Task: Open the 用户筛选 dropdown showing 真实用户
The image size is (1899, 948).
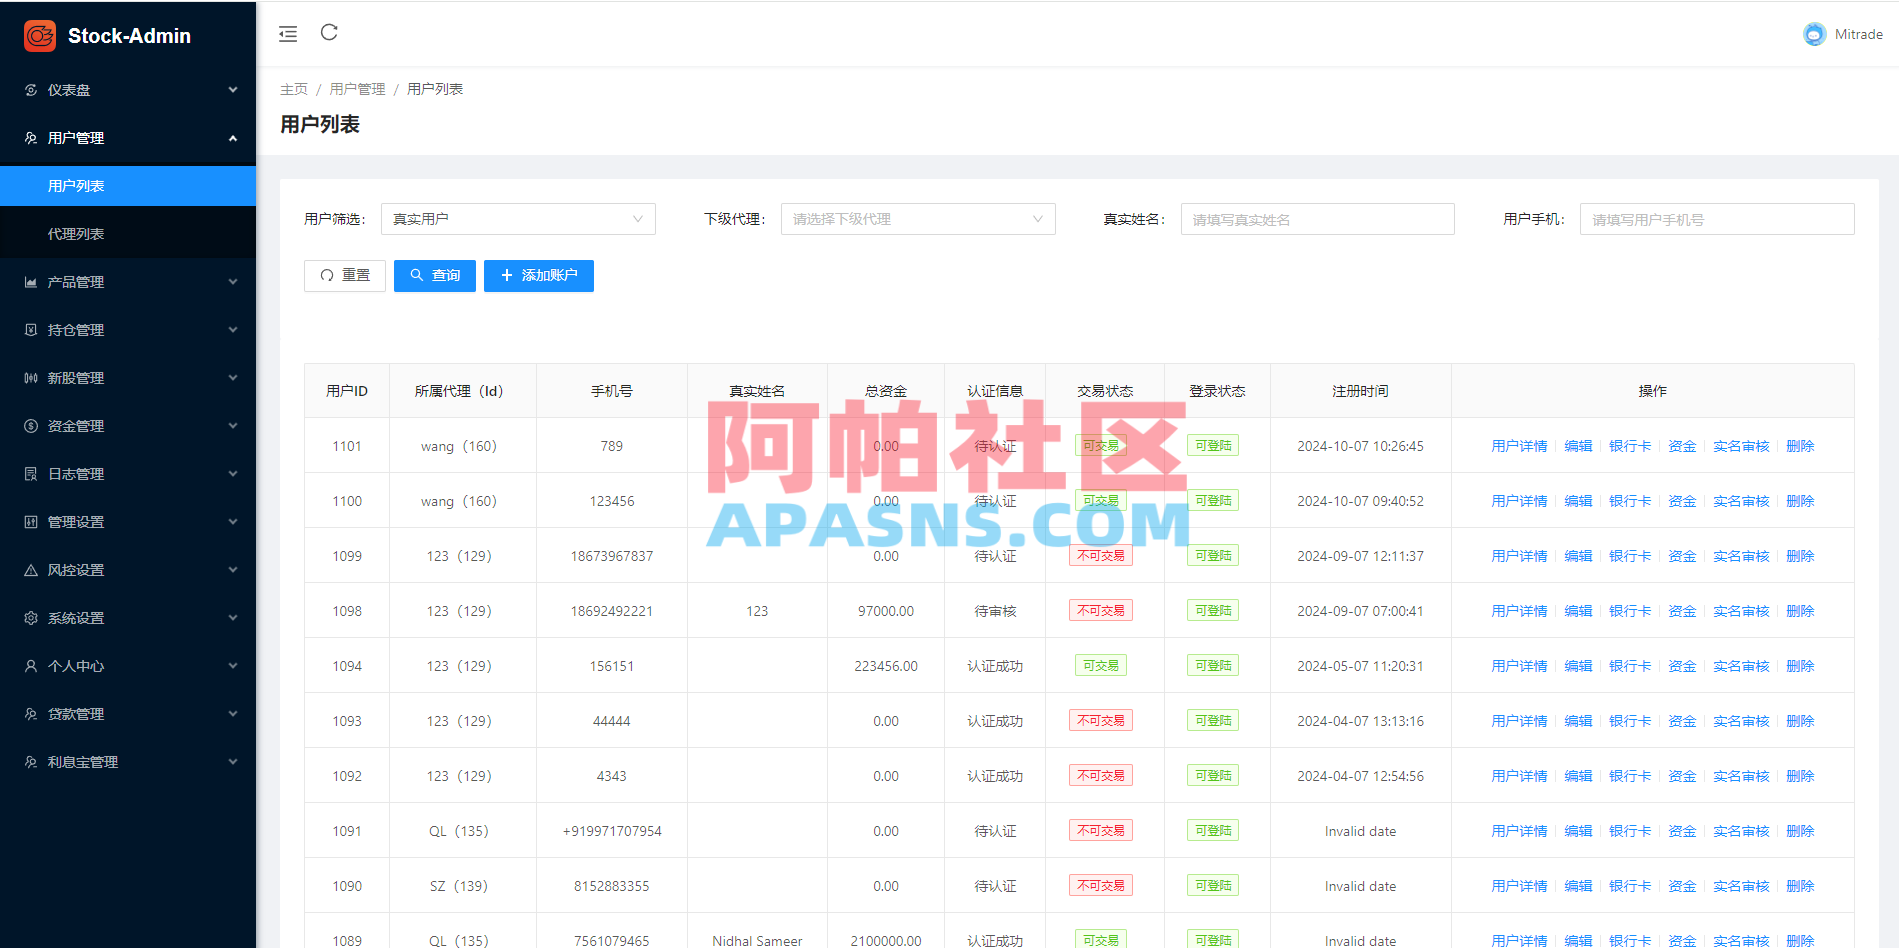Action: pyautogui.click(x=517, y=218)
